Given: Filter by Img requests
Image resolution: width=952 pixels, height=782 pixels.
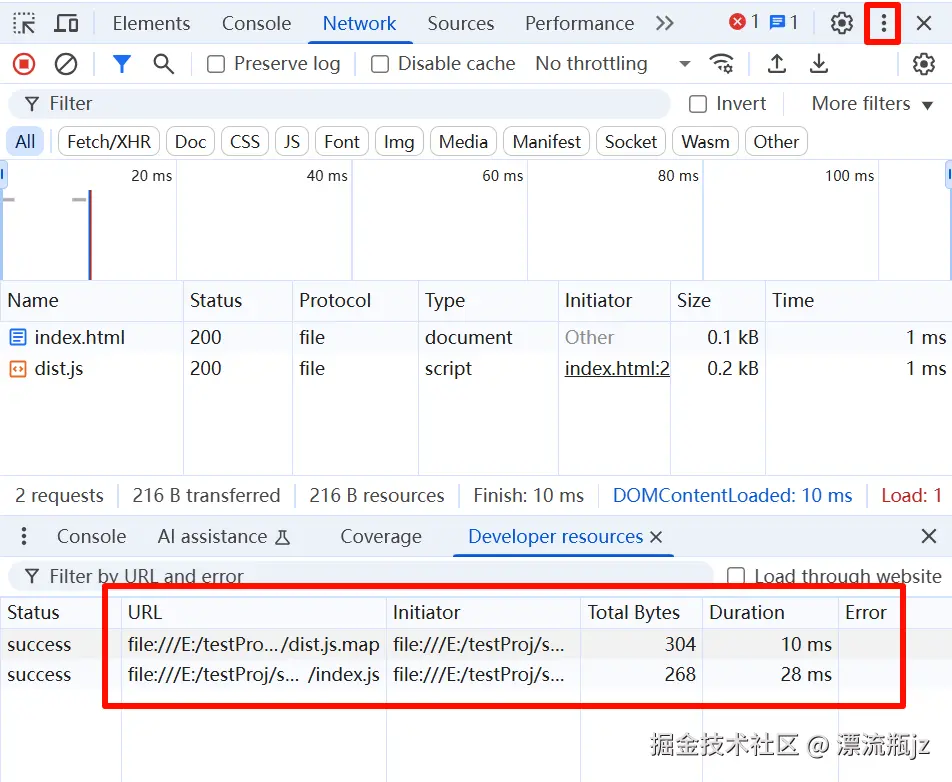Looking at the screenshot, I should click(x=399, y=141).
